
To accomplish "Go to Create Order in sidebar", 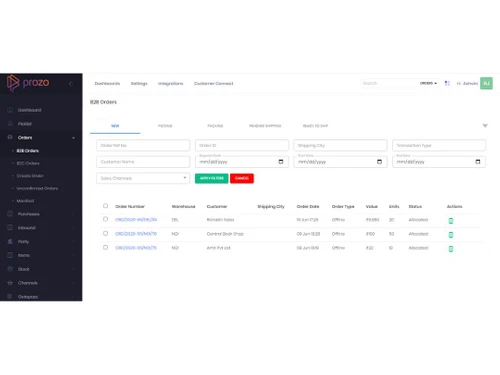I will (30, 176).
